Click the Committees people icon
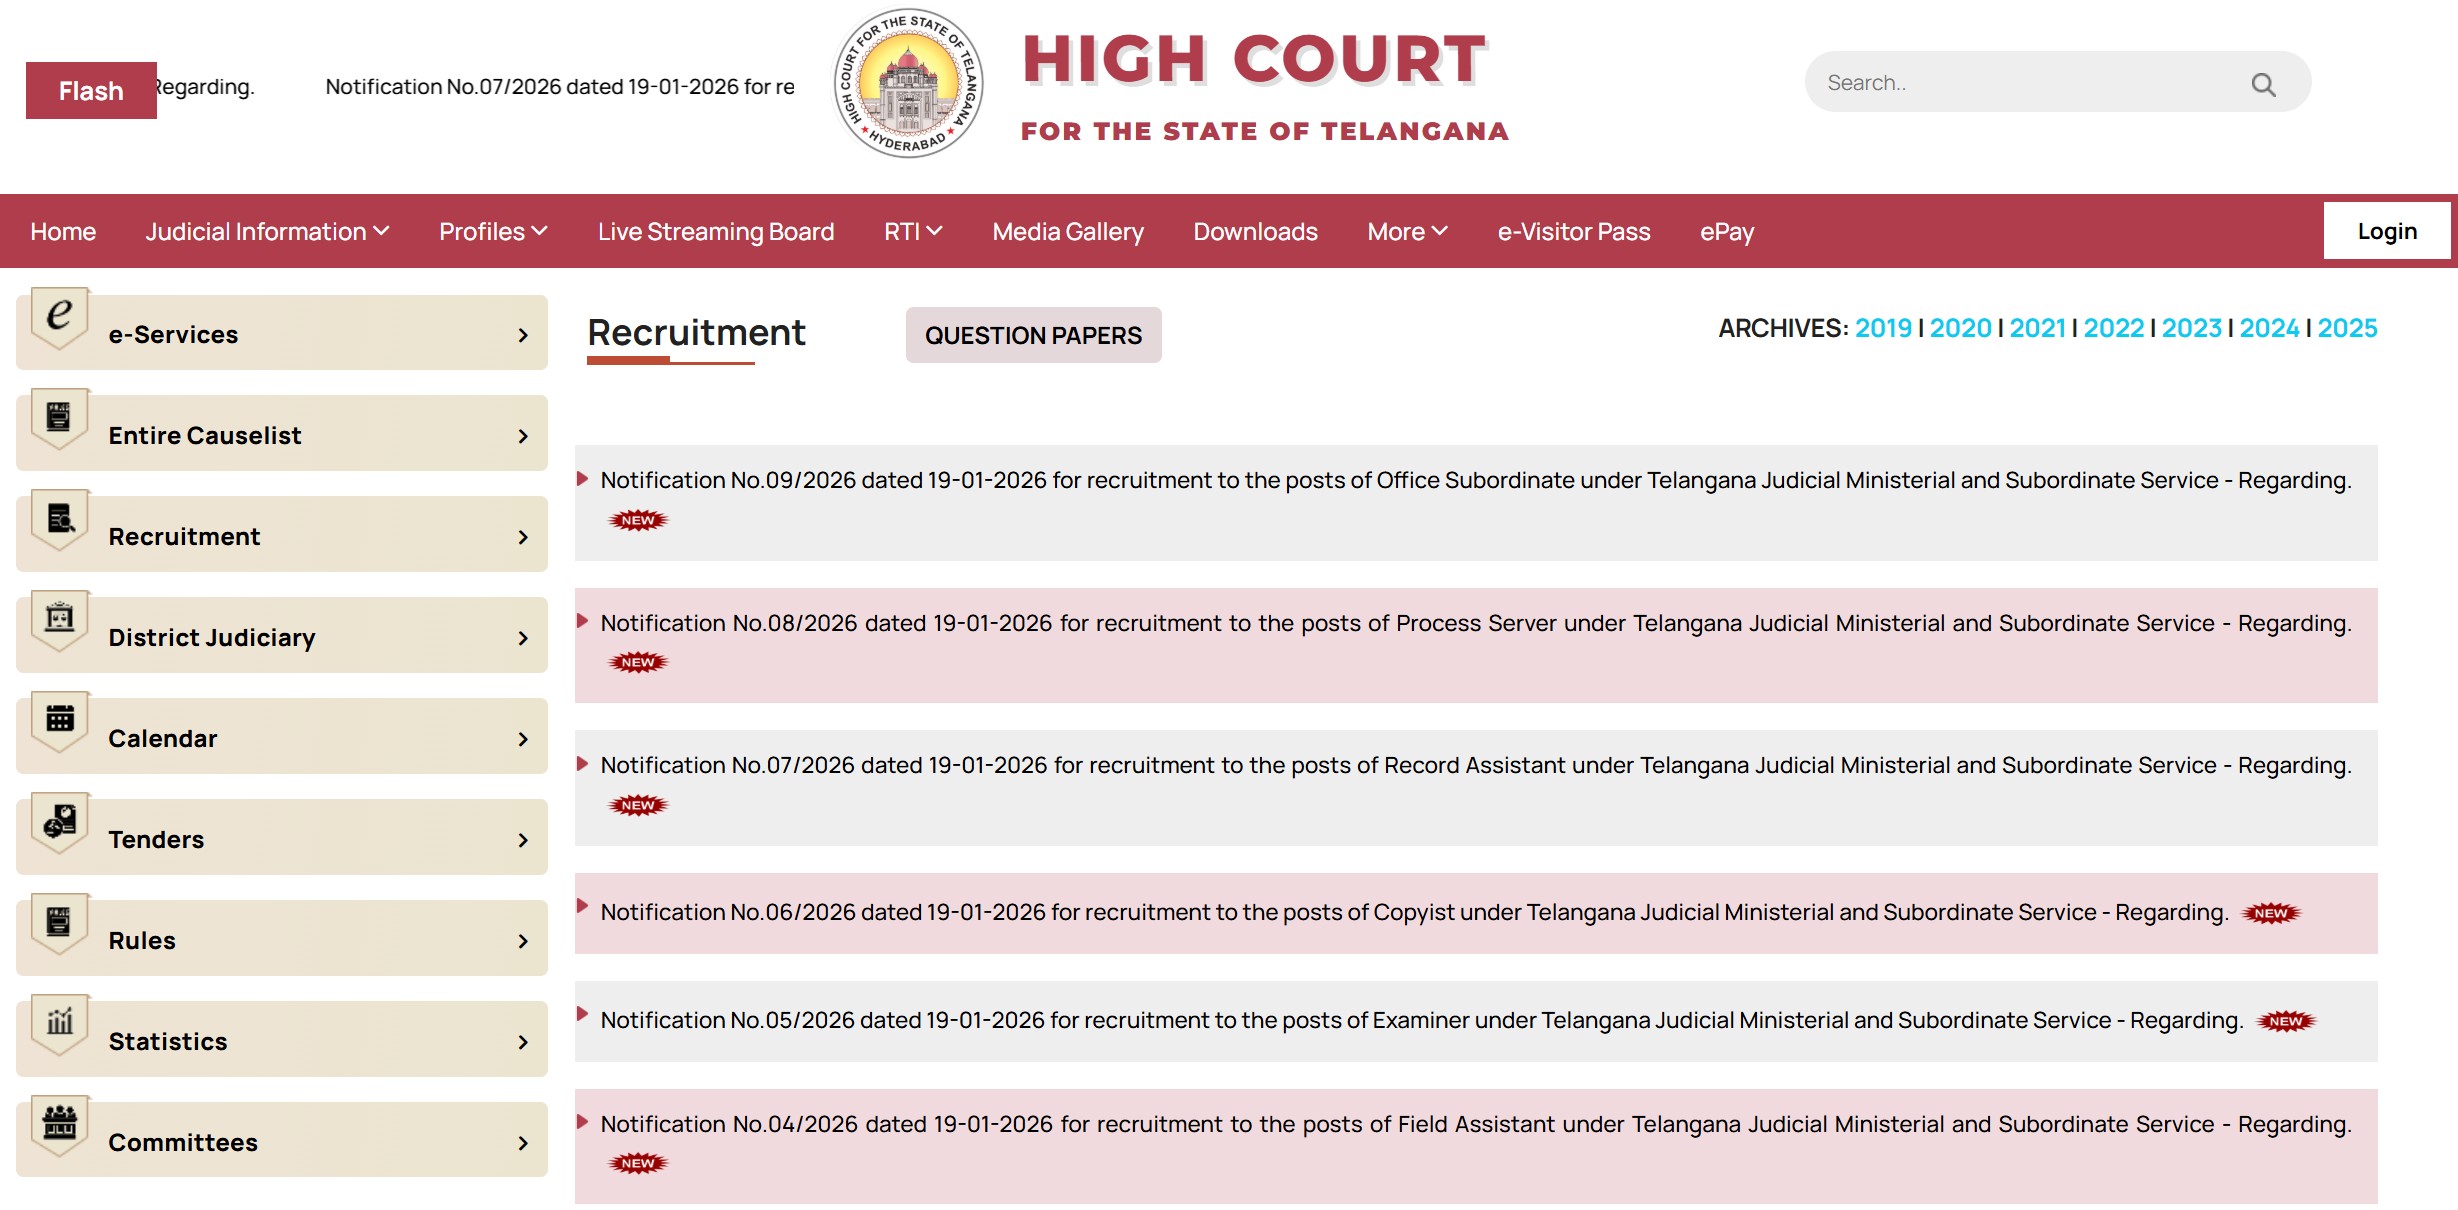Image resolution: width=2458 pixels, height=1210 pixels. point(60,1125)
